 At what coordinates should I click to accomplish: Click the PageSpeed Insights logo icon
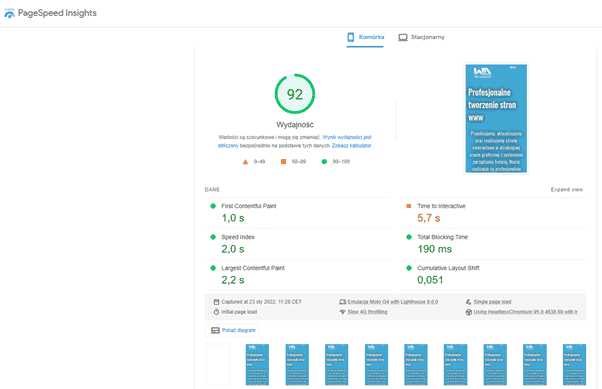[x=10, y=13]
